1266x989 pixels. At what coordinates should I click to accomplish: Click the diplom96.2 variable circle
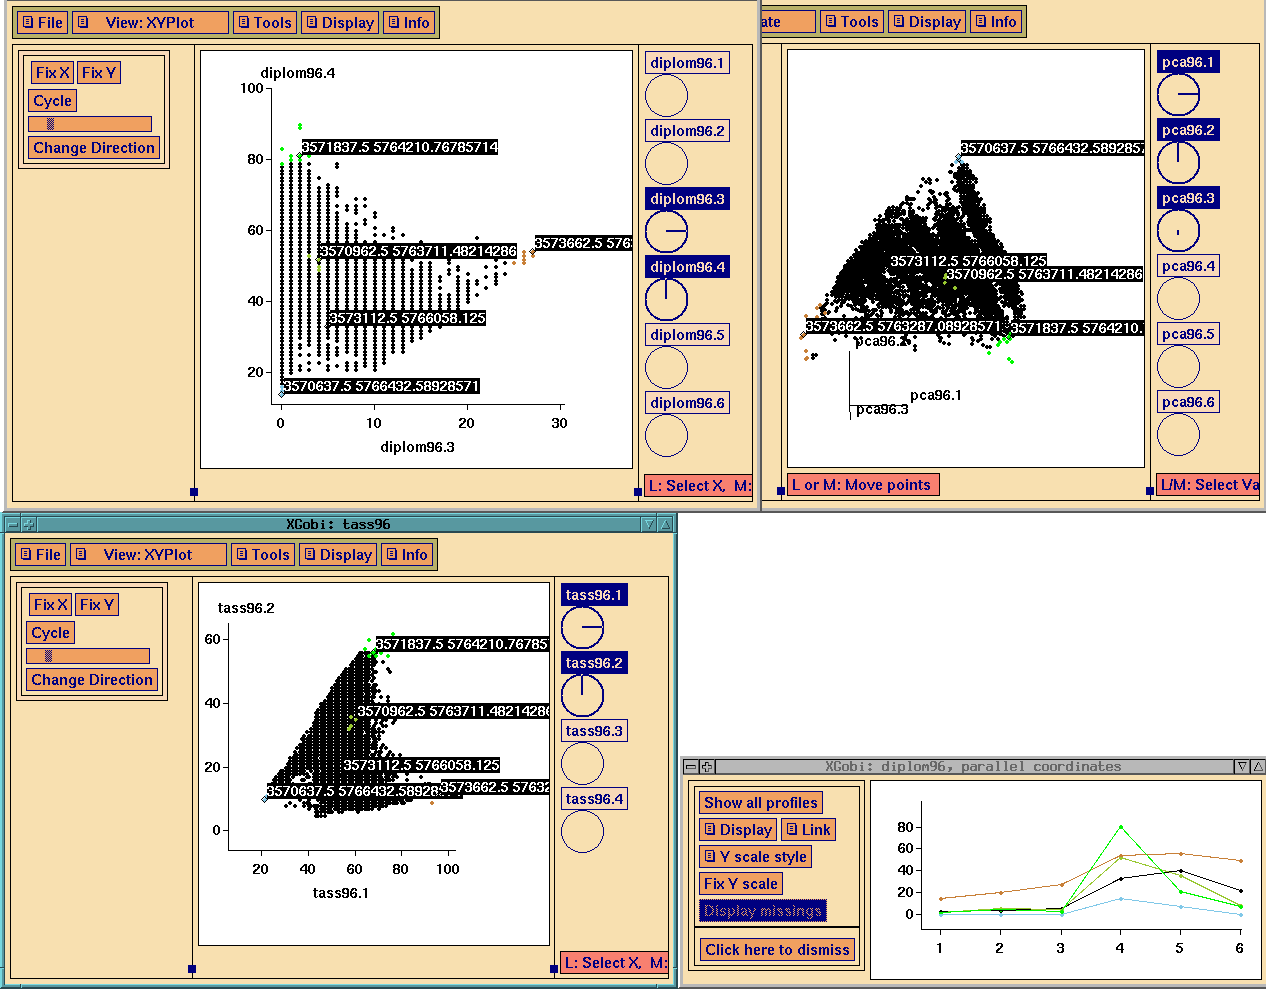click(x=666, y=164)
